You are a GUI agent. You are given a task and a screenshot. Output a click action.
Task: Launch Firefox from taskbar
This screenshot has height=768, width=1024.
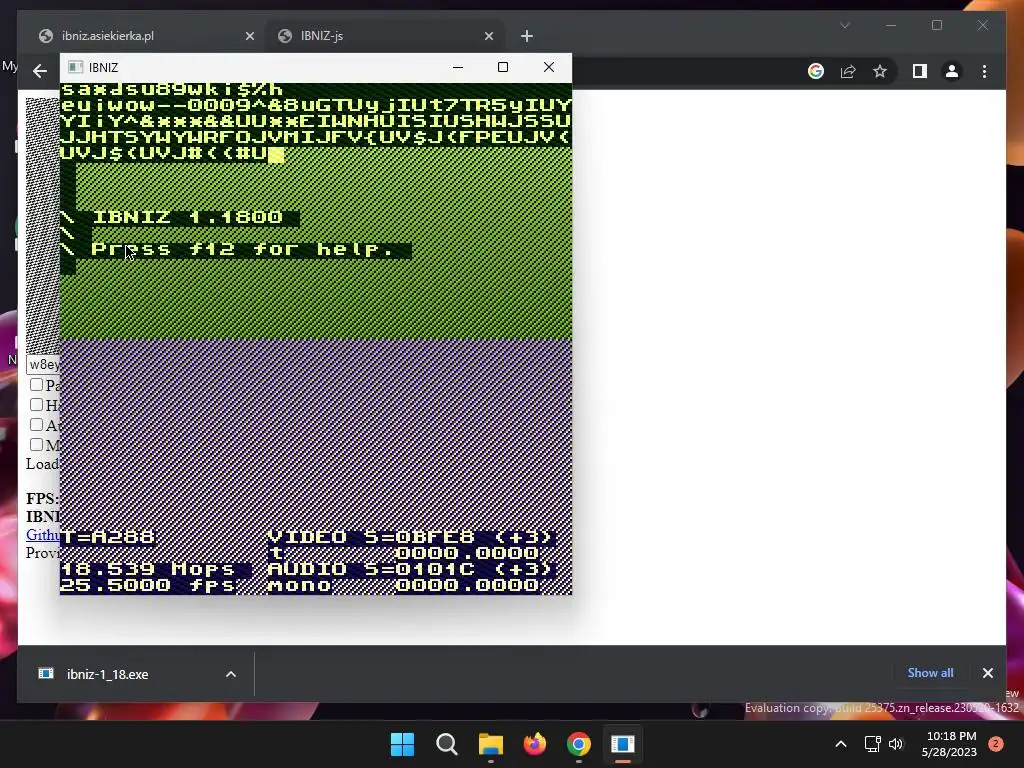[x=535, y=744]
